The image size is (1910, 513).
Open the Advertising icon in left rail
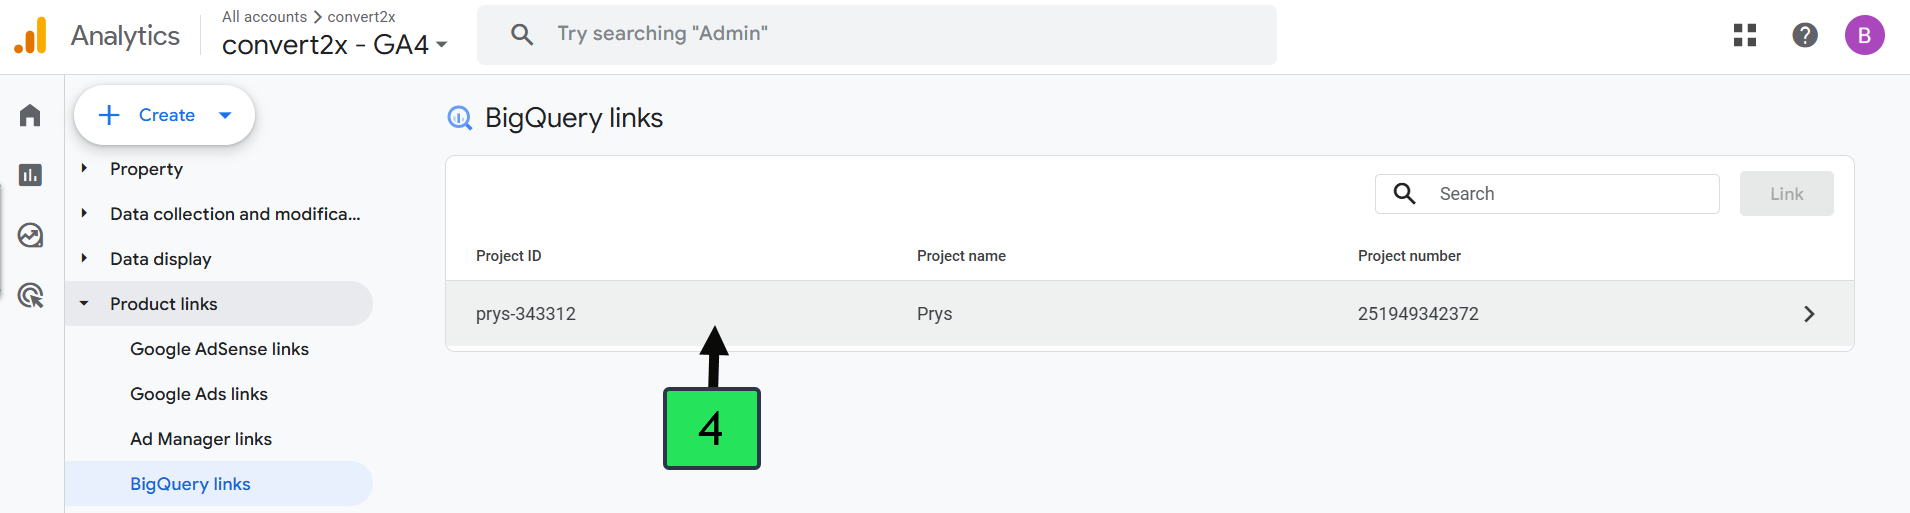(30, 296)
